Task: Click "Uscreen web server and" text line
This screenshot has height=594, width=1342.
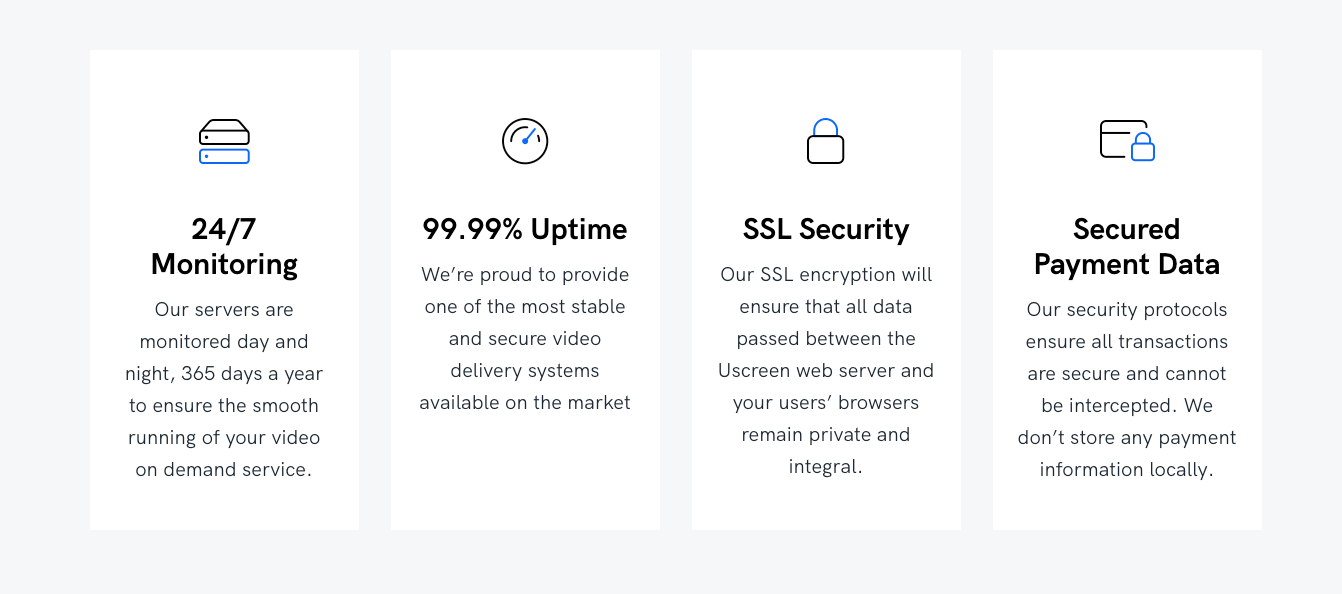Action: pos(826,371)
